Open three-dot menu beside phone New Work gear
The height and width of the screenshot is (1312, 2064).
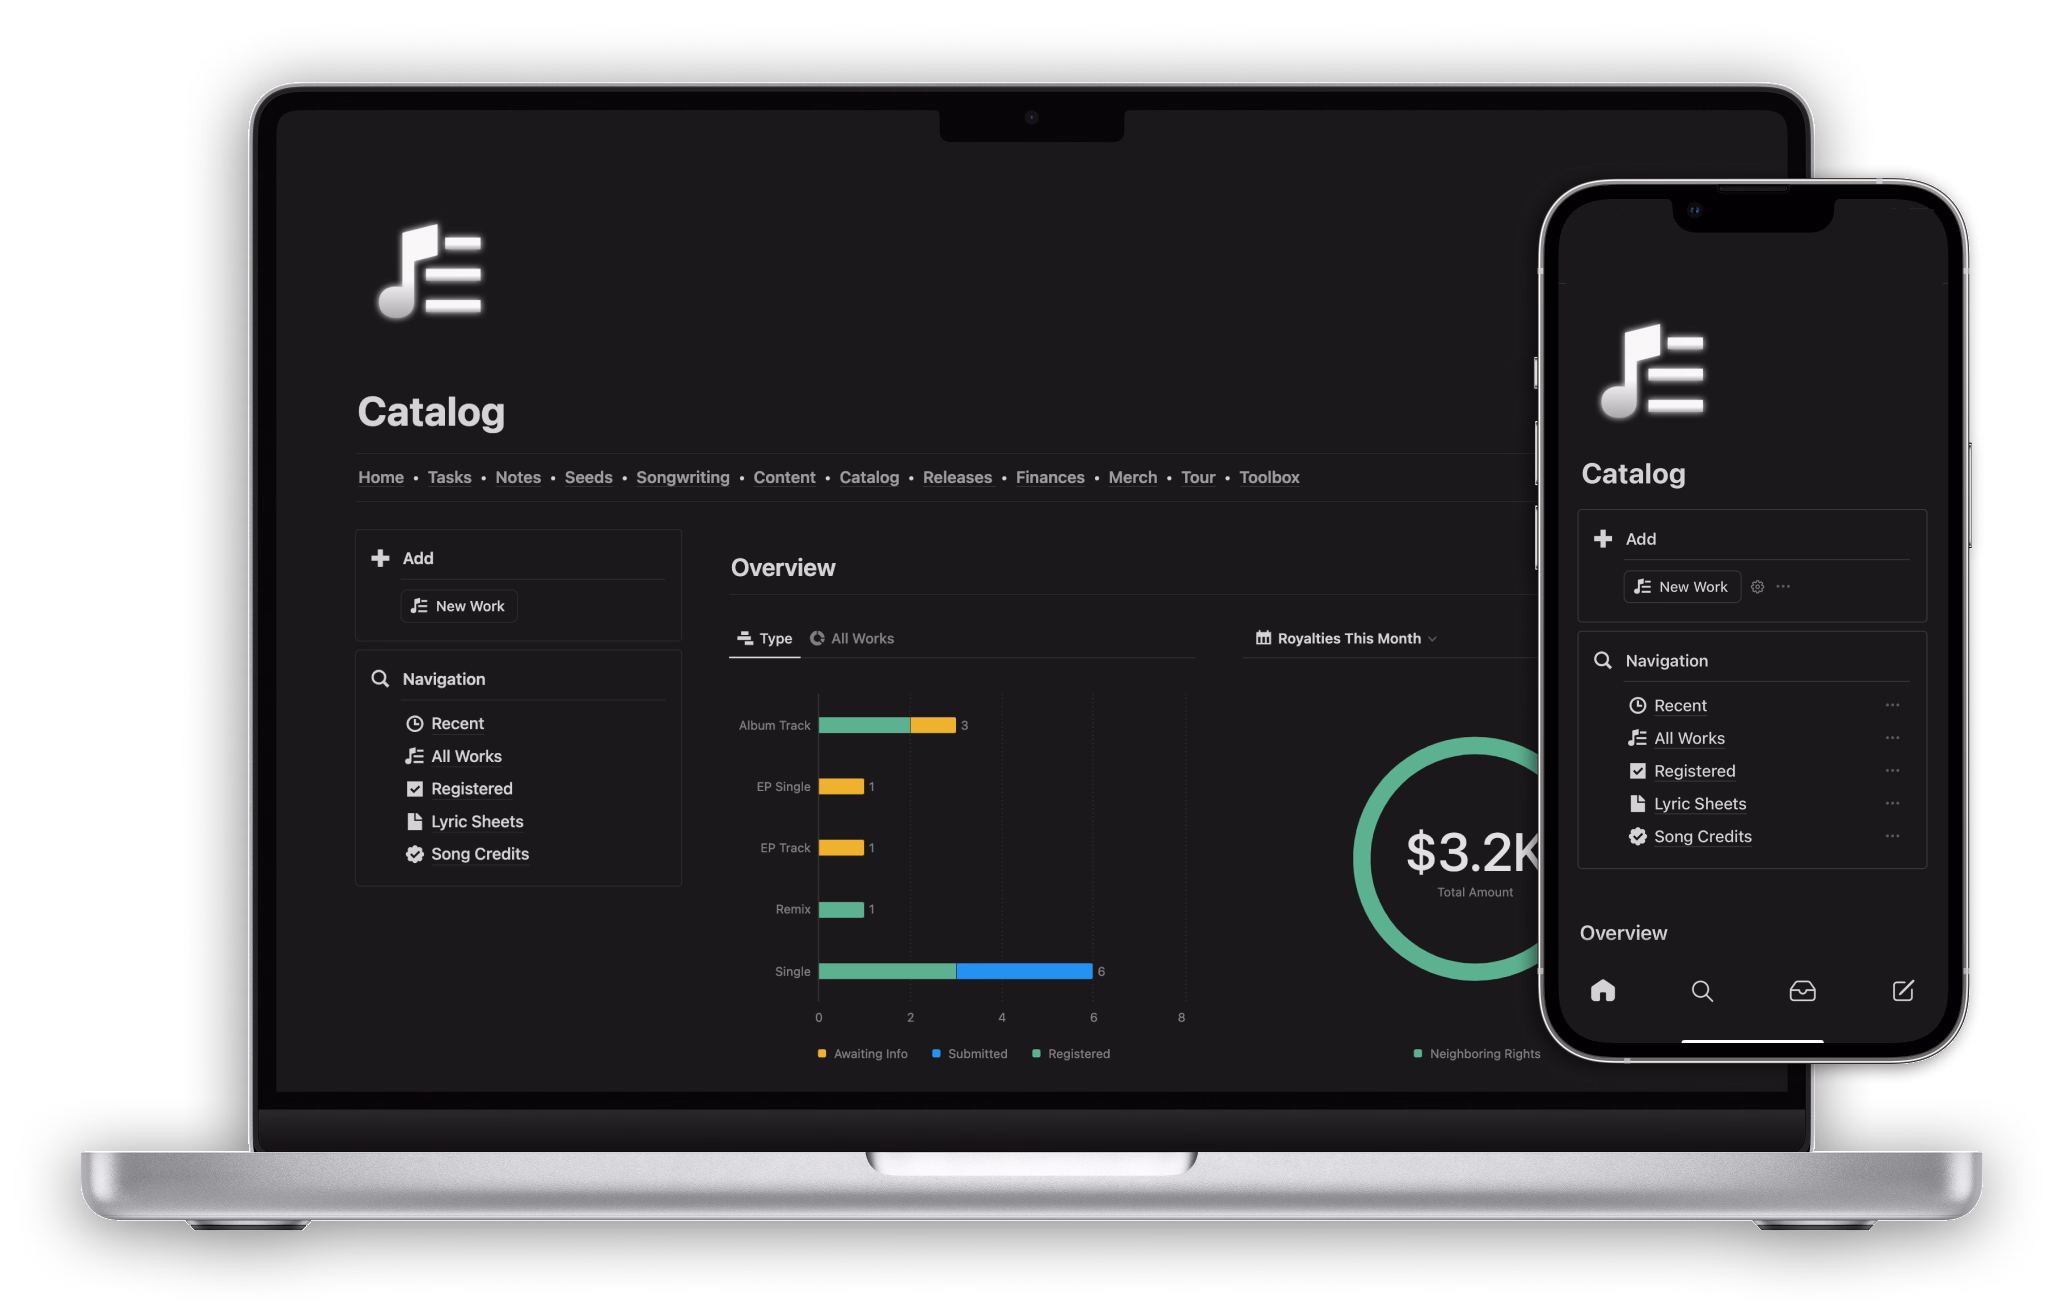tap(1783, 587)
